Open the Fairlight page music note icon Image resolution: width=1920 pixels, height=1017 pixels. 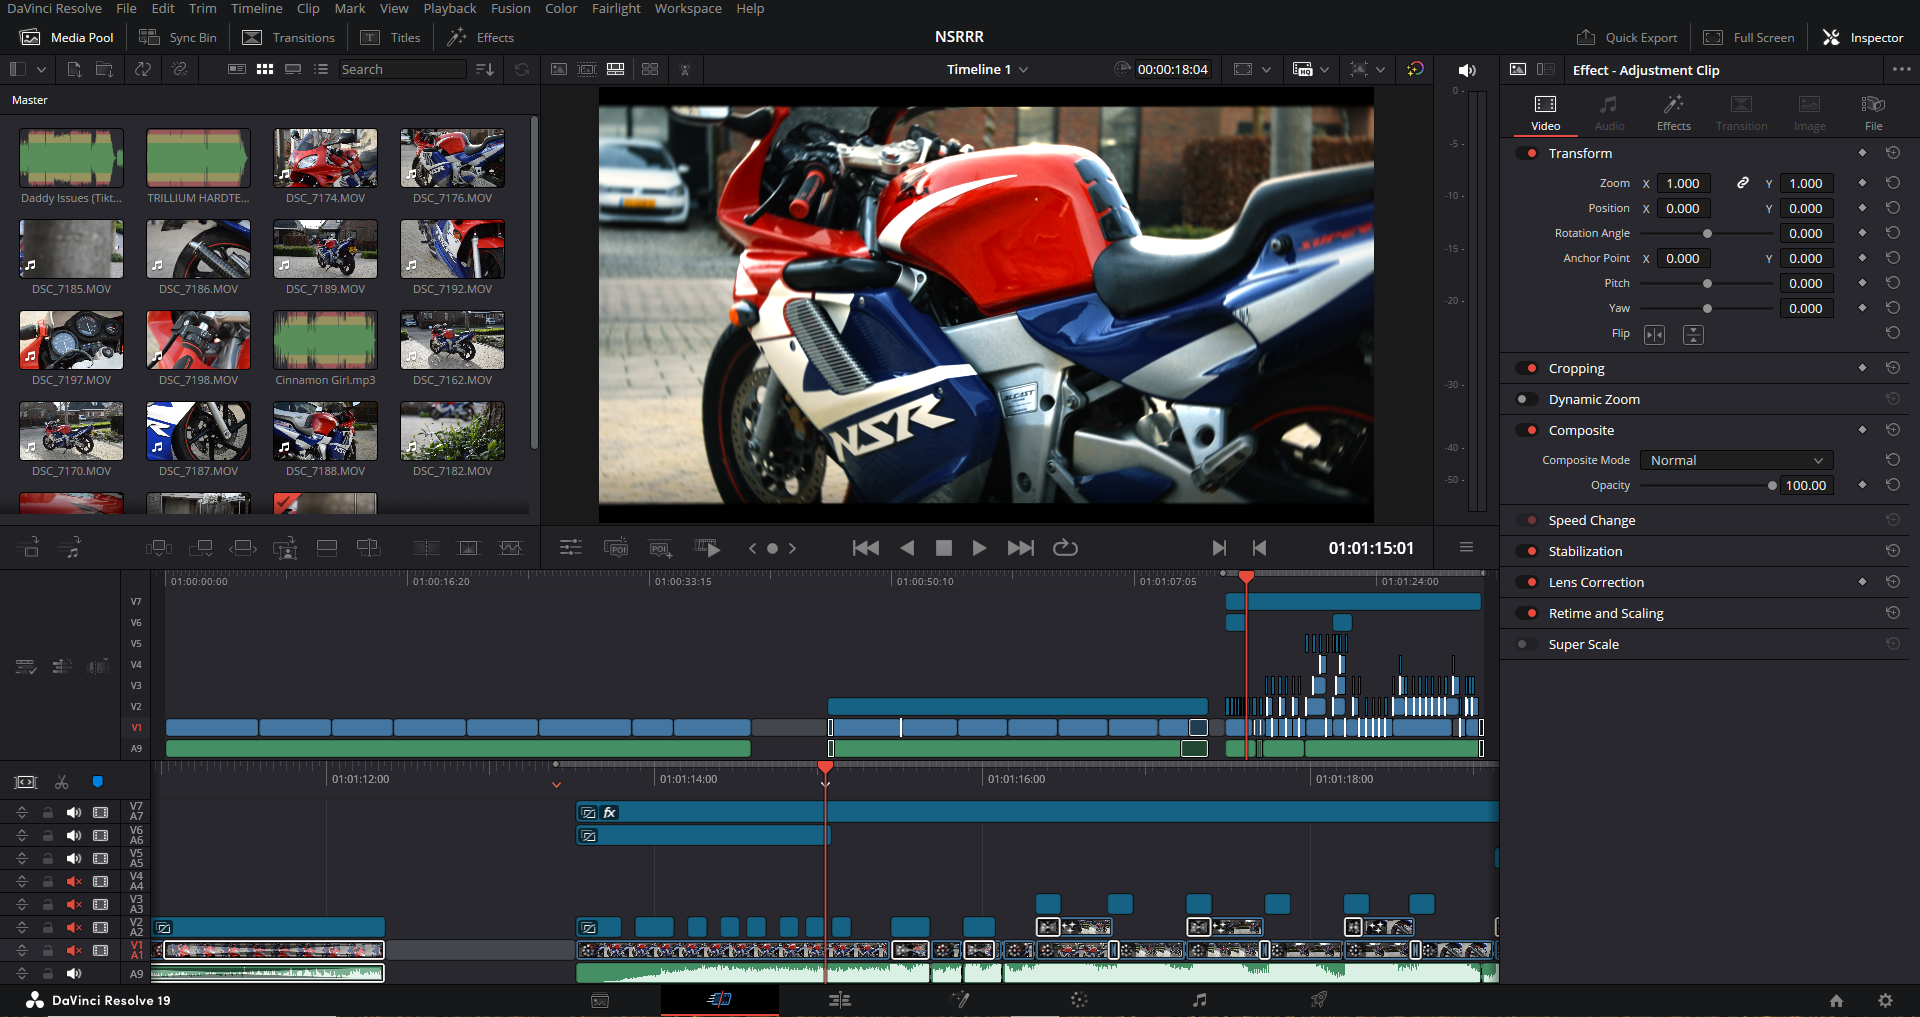(x=1199, y=999)
